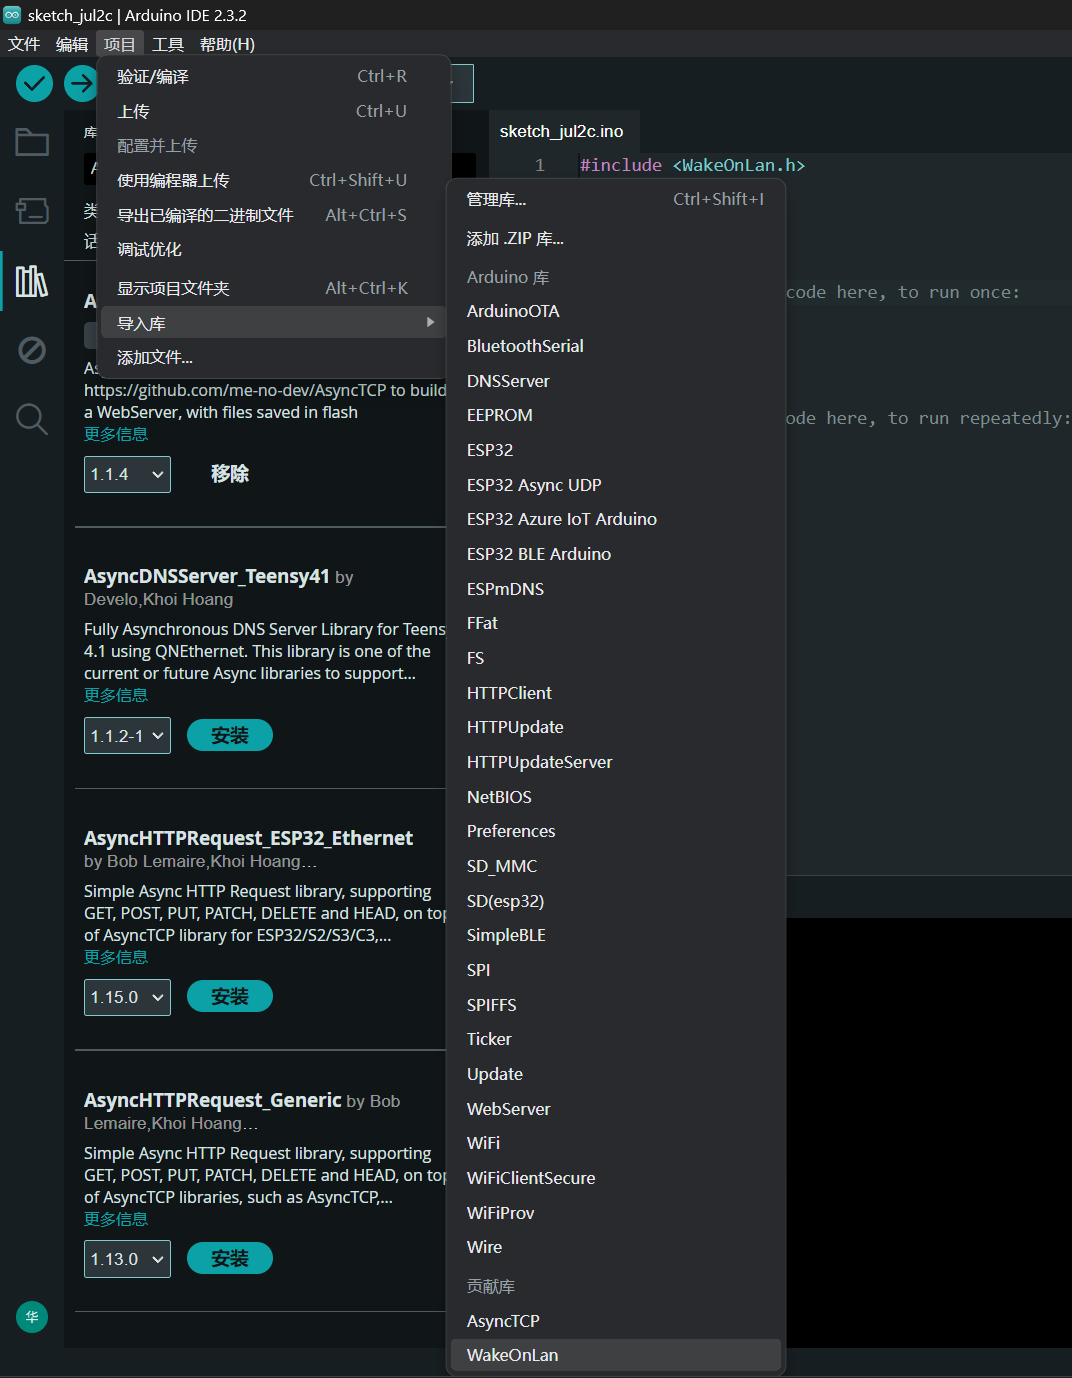This screenshot has width=1072, height=1378.
Task: Include the WiFiProv library
Action: (x=616, y=1213)
